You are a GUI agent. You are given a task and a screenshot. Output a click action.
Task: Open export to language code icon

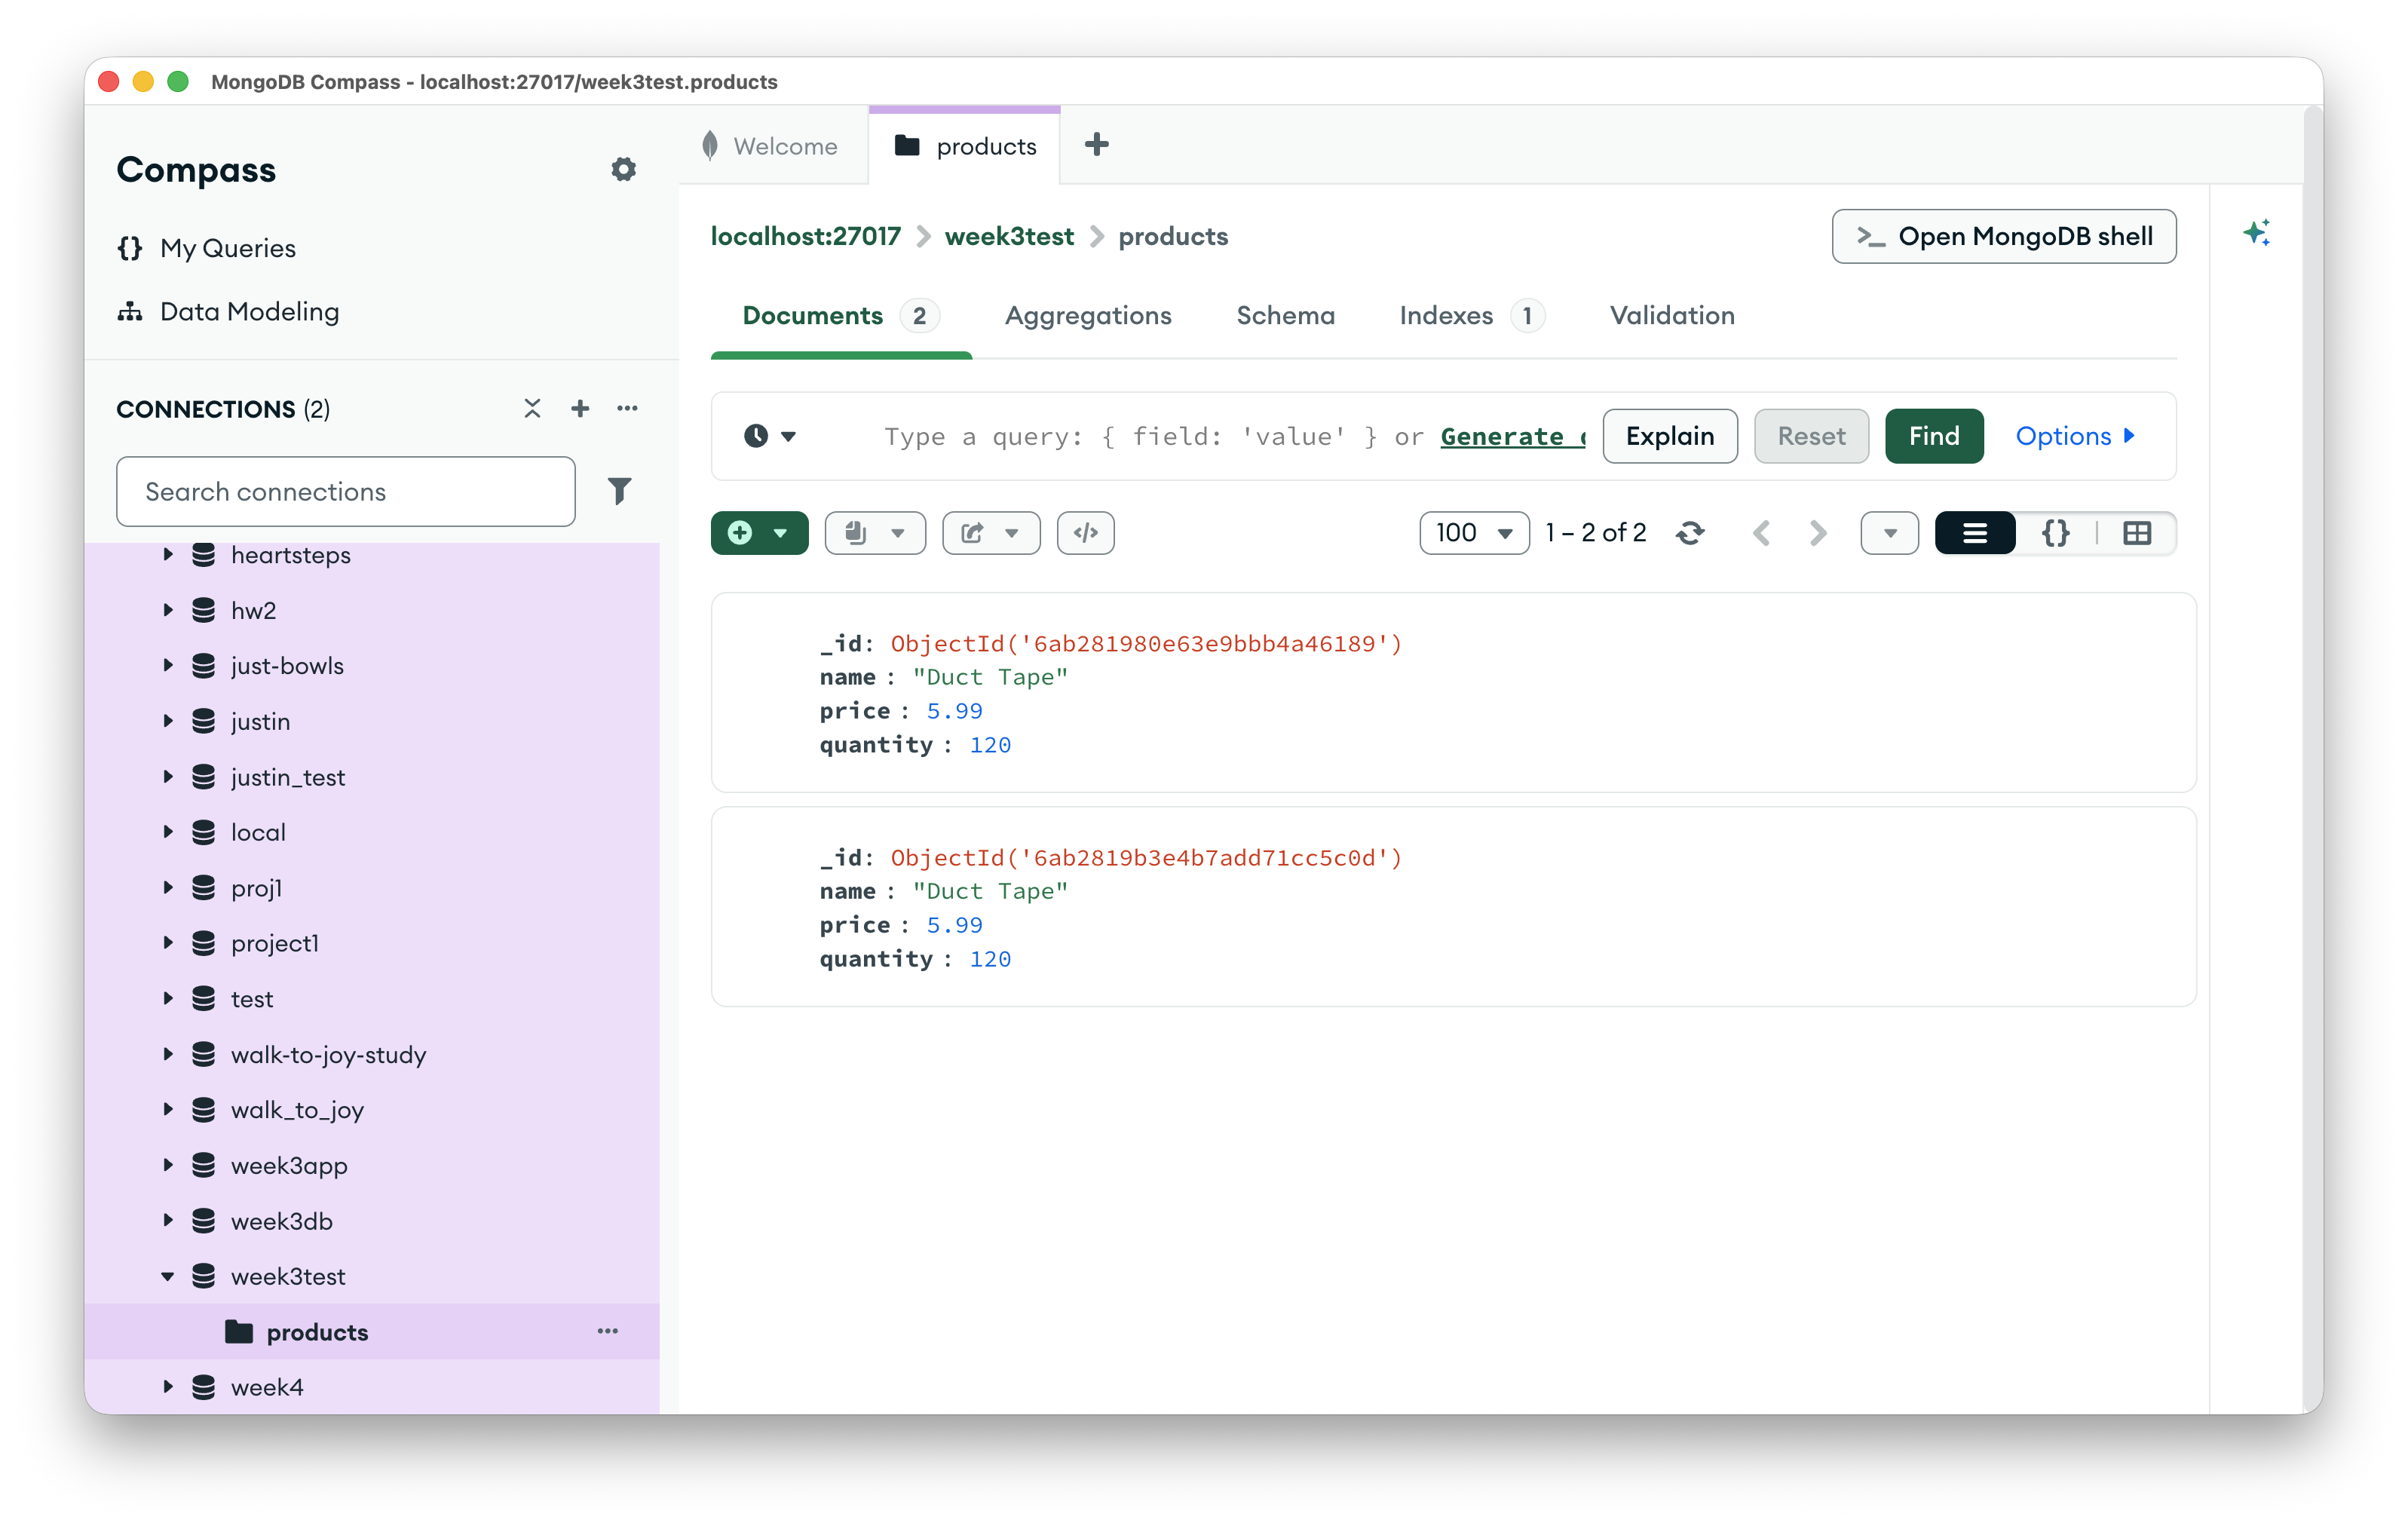(x=1085, y=533)
